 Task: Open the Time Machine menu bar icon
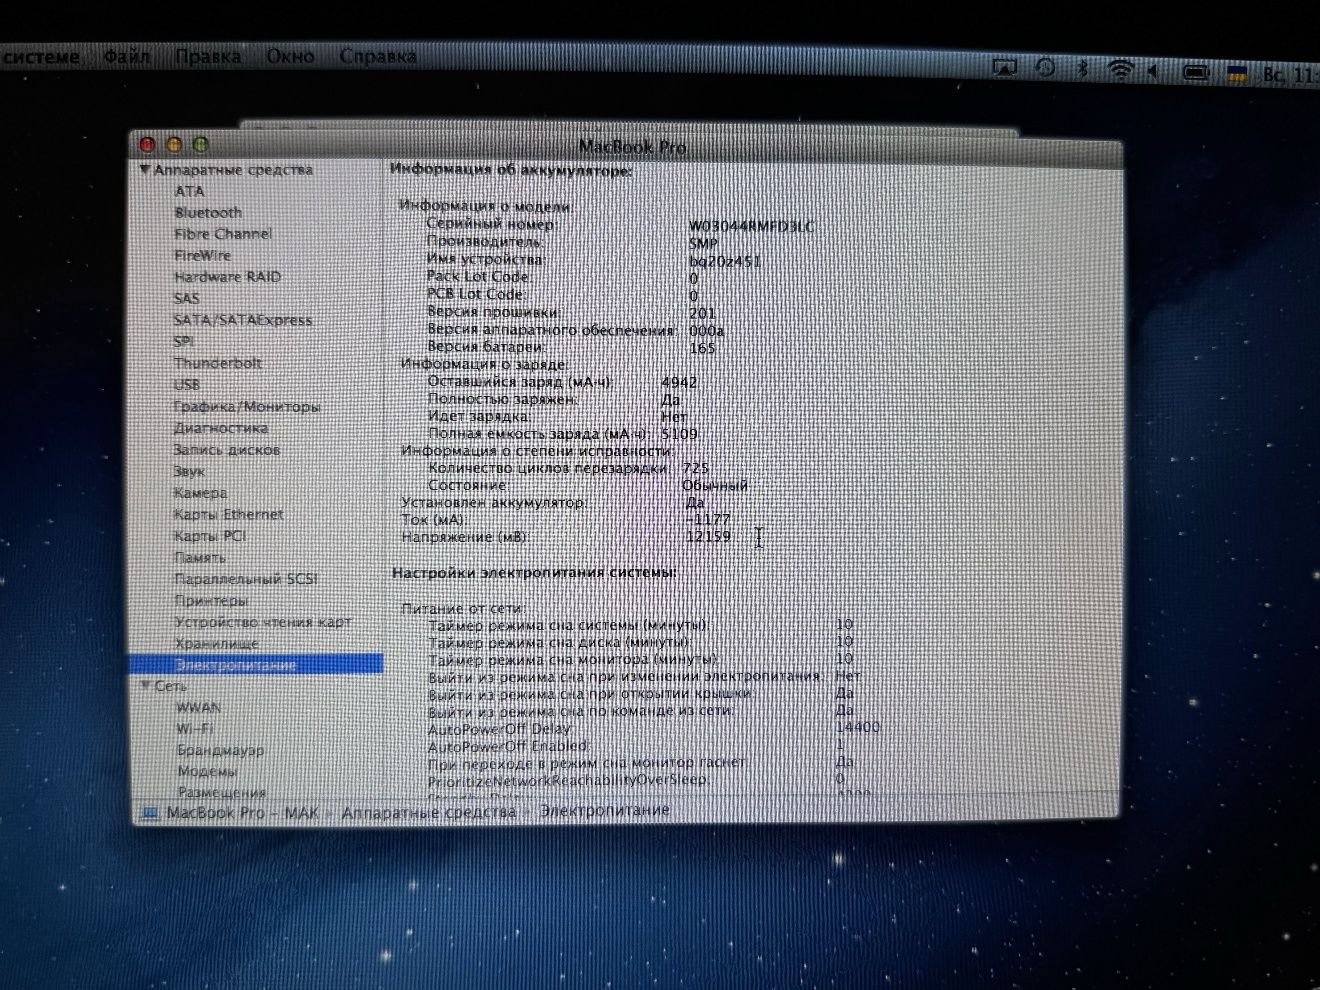coord(1044,69)
